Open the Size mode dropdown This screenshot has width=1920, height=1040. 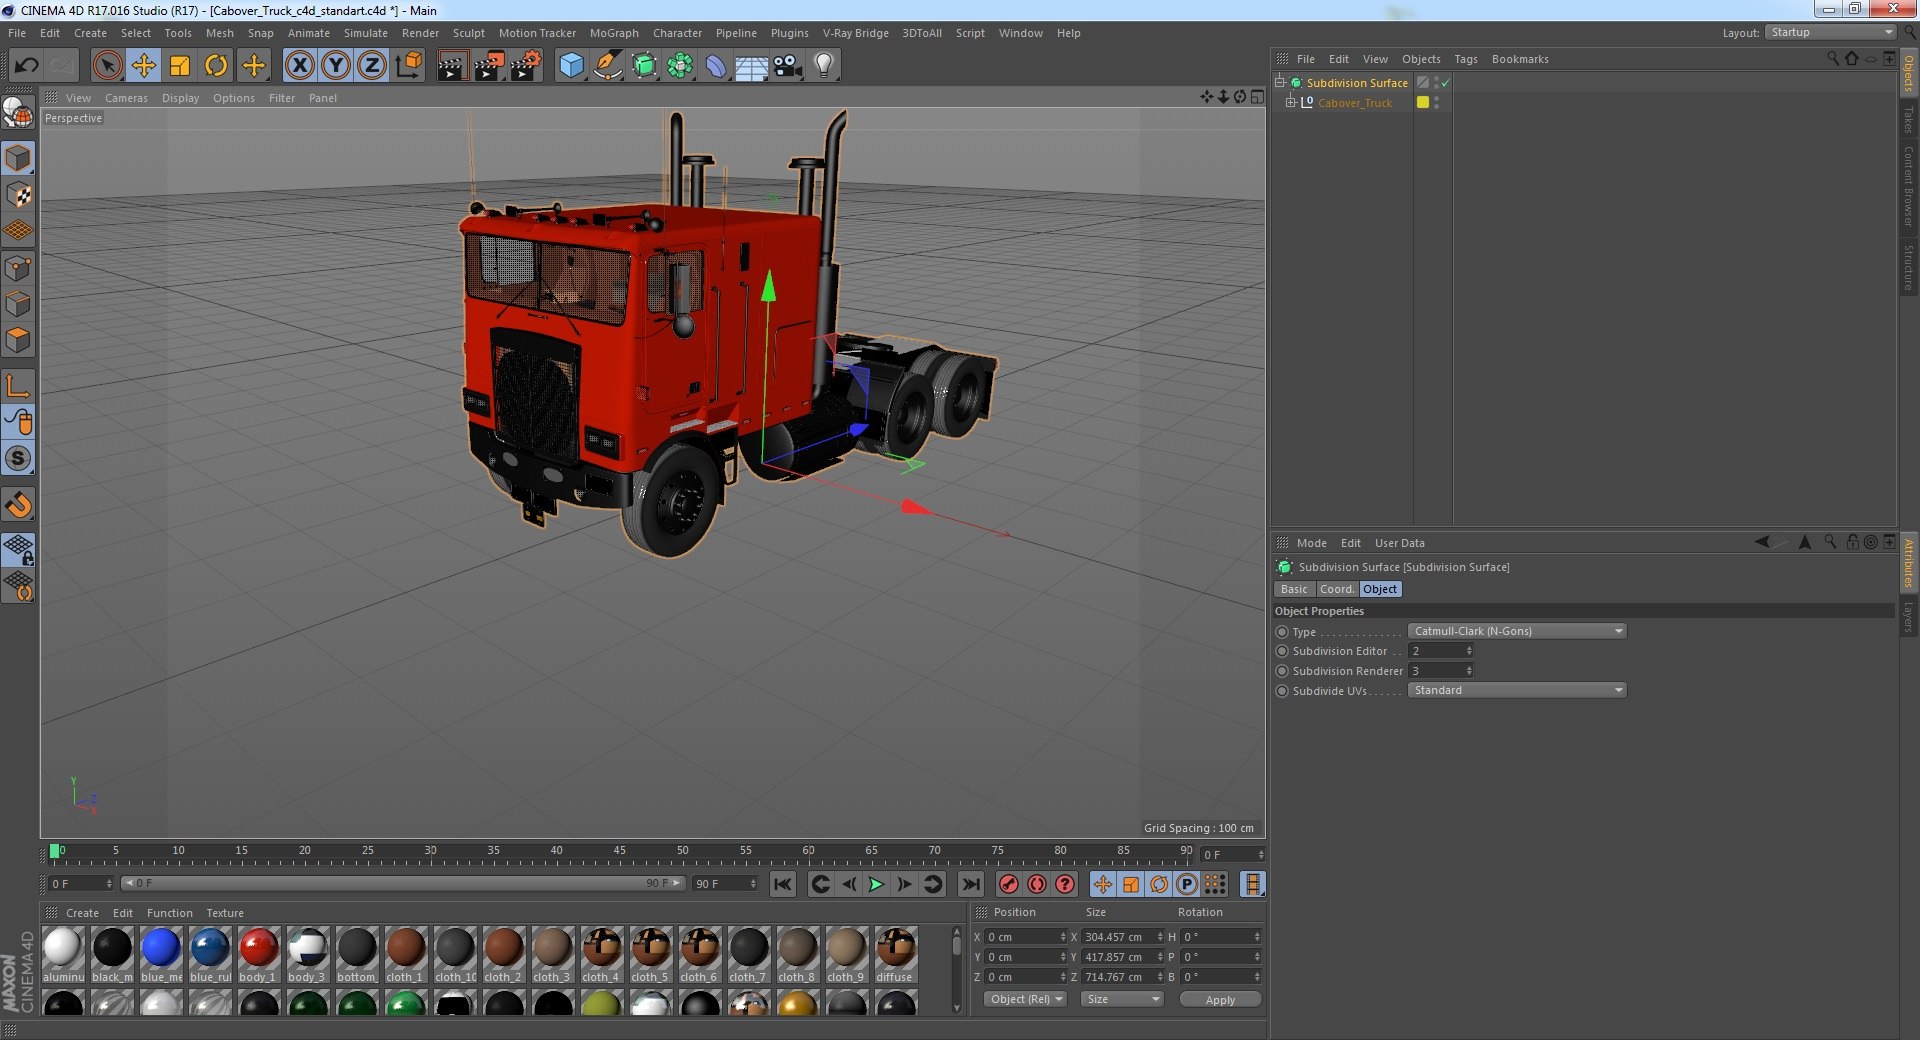point(1122,999)
